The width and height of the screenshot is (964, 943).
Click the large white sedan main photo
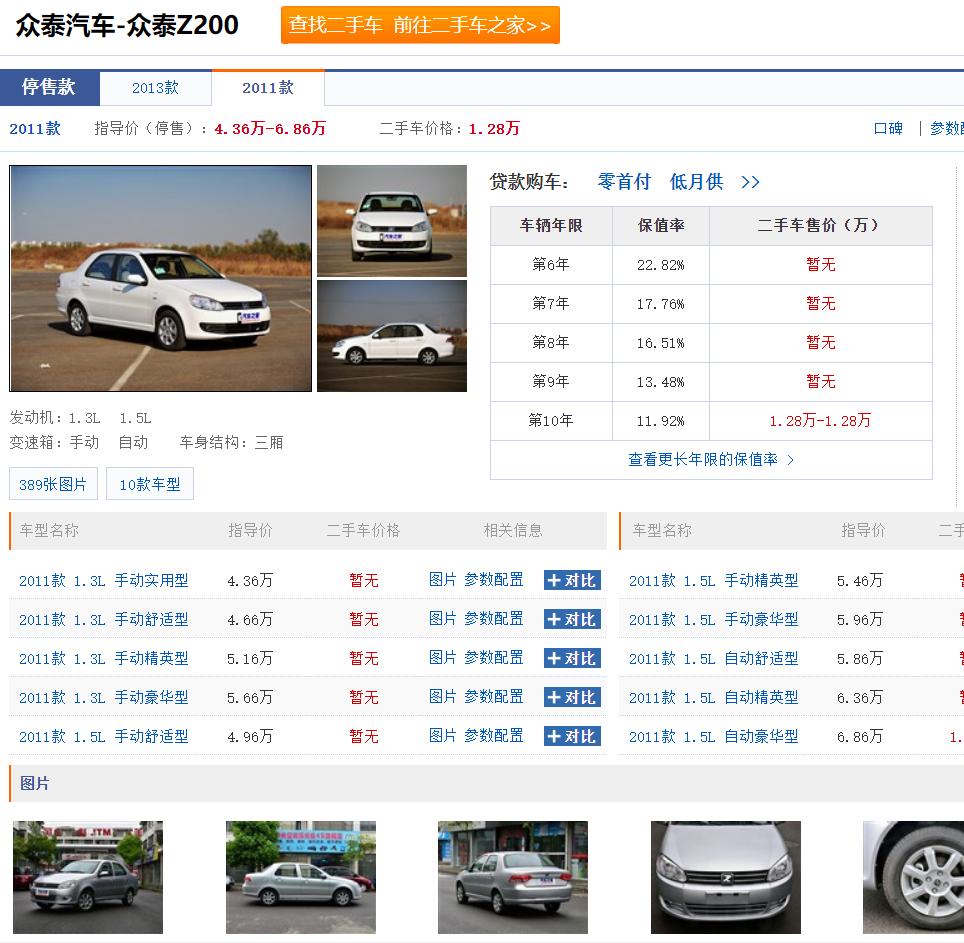[x=160, y=278]
